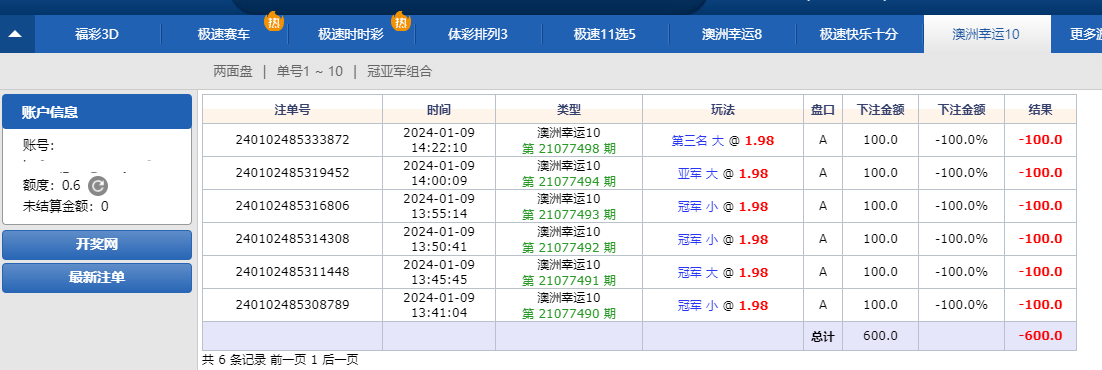This screenshot has width=1102, height=370.
Task: Click the 玩法 column header
Action: [722, 110]
